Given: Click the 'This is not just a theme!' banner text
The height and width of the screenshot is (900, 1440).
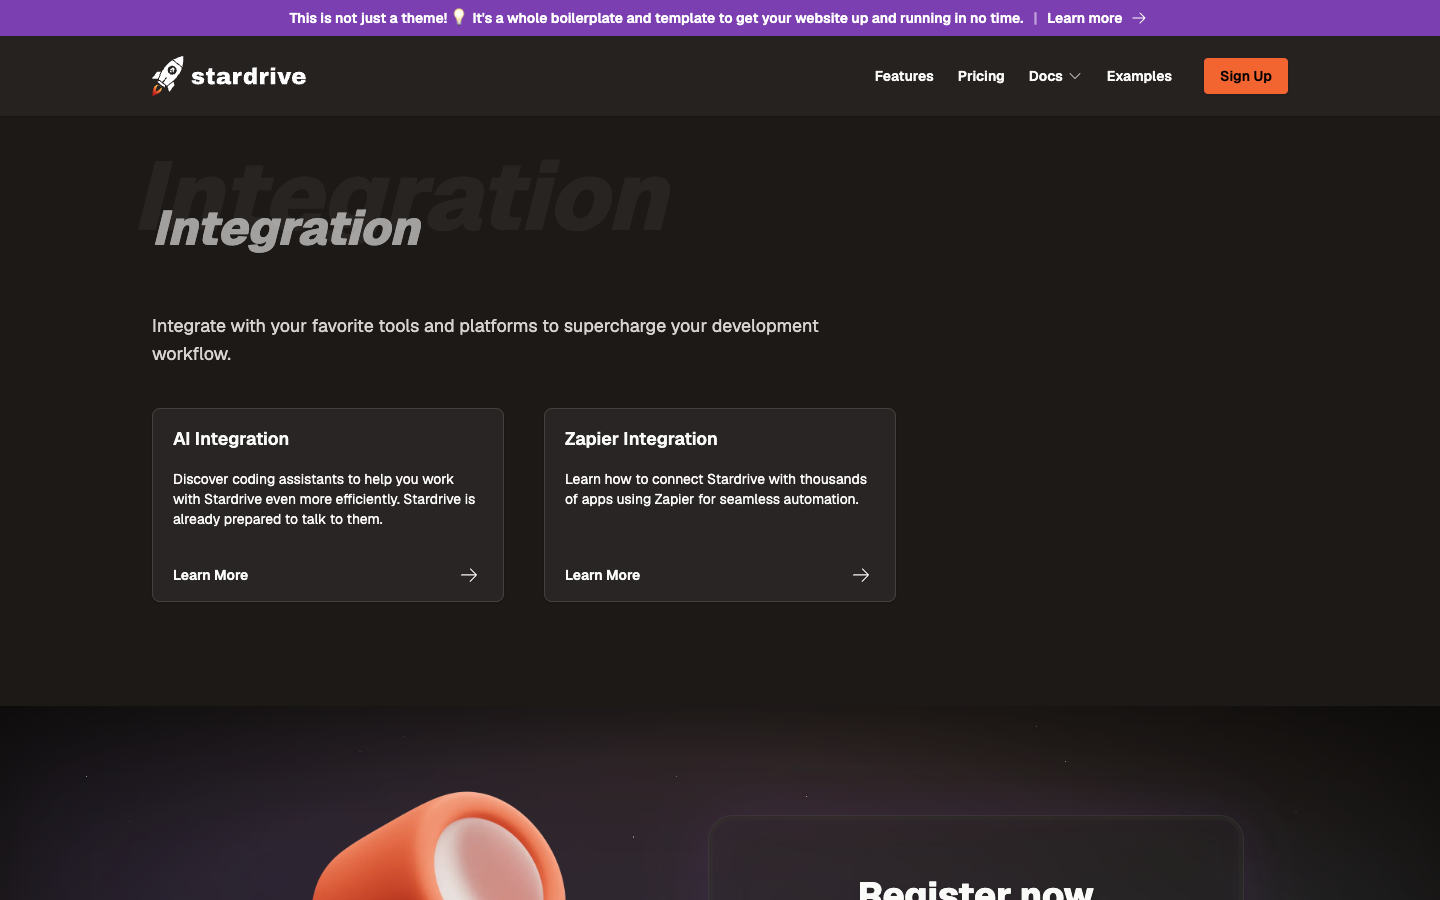Looking at the screenshot, I should coord(368,18).
